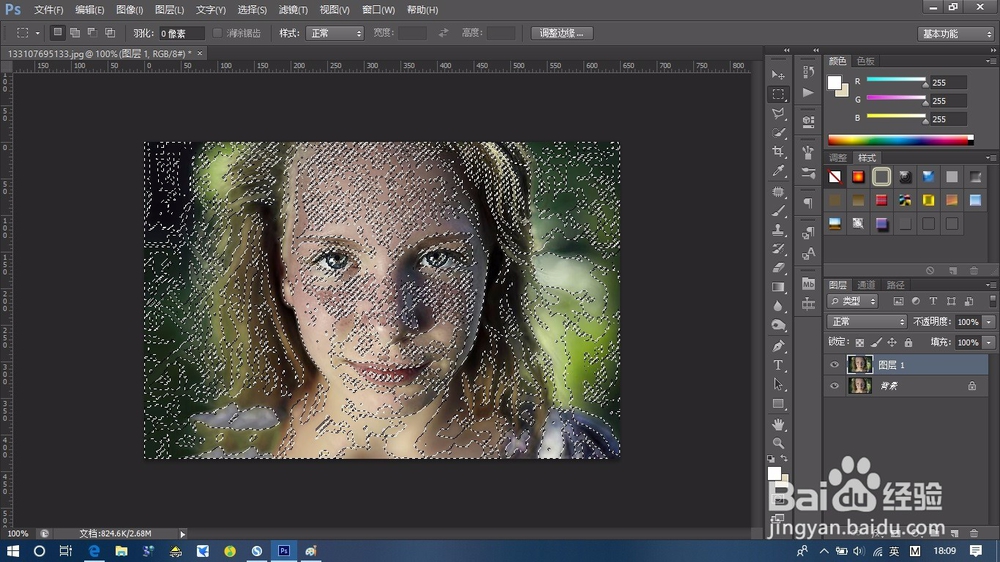Open the 基本功能 workspace dropdown
Screen dimensions: 1000x562
[x=955, y=34]
